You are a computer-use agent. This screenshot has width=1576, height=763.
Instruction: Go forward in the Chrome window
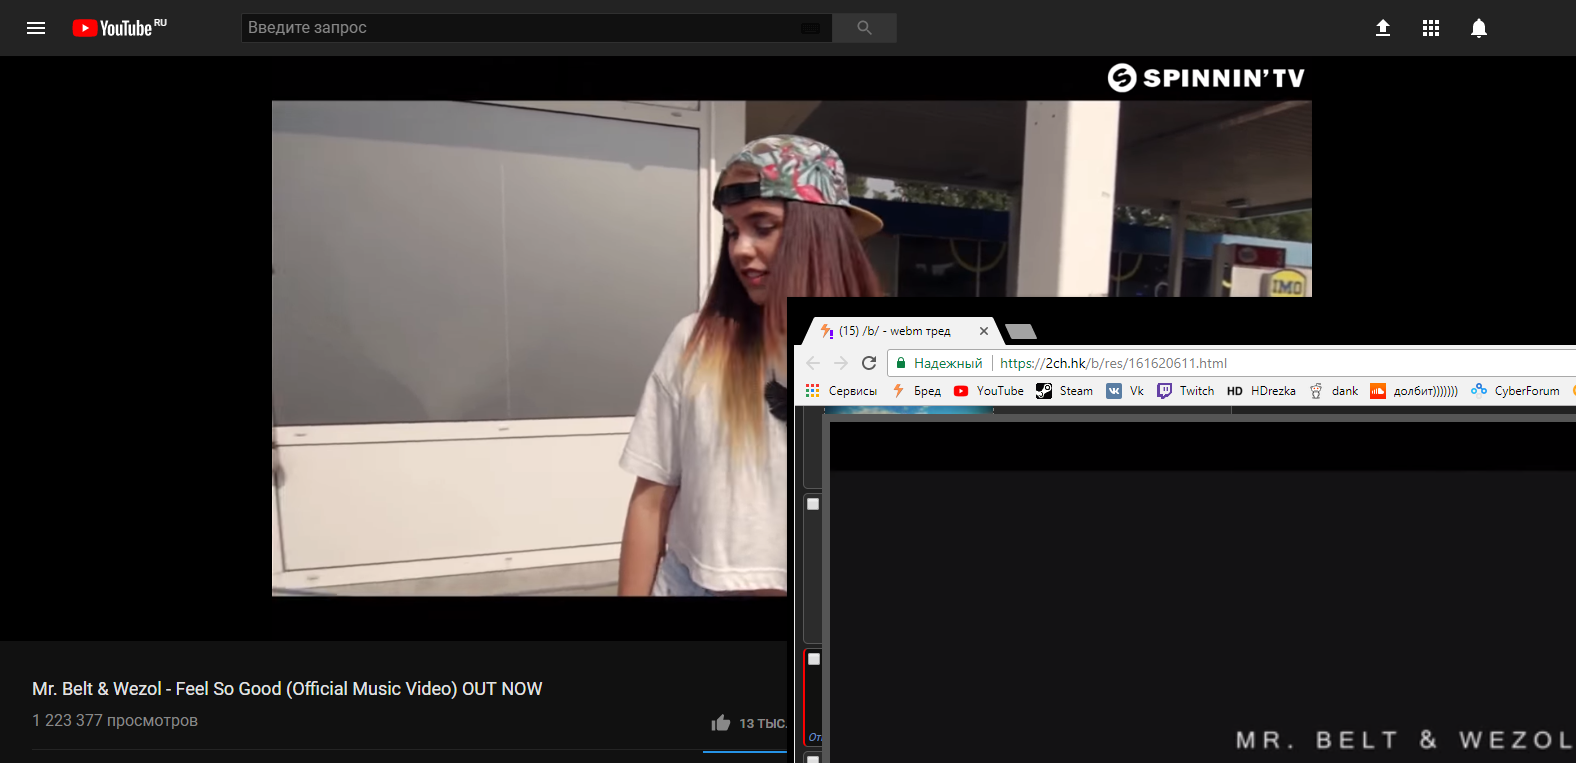click(841, 363)
